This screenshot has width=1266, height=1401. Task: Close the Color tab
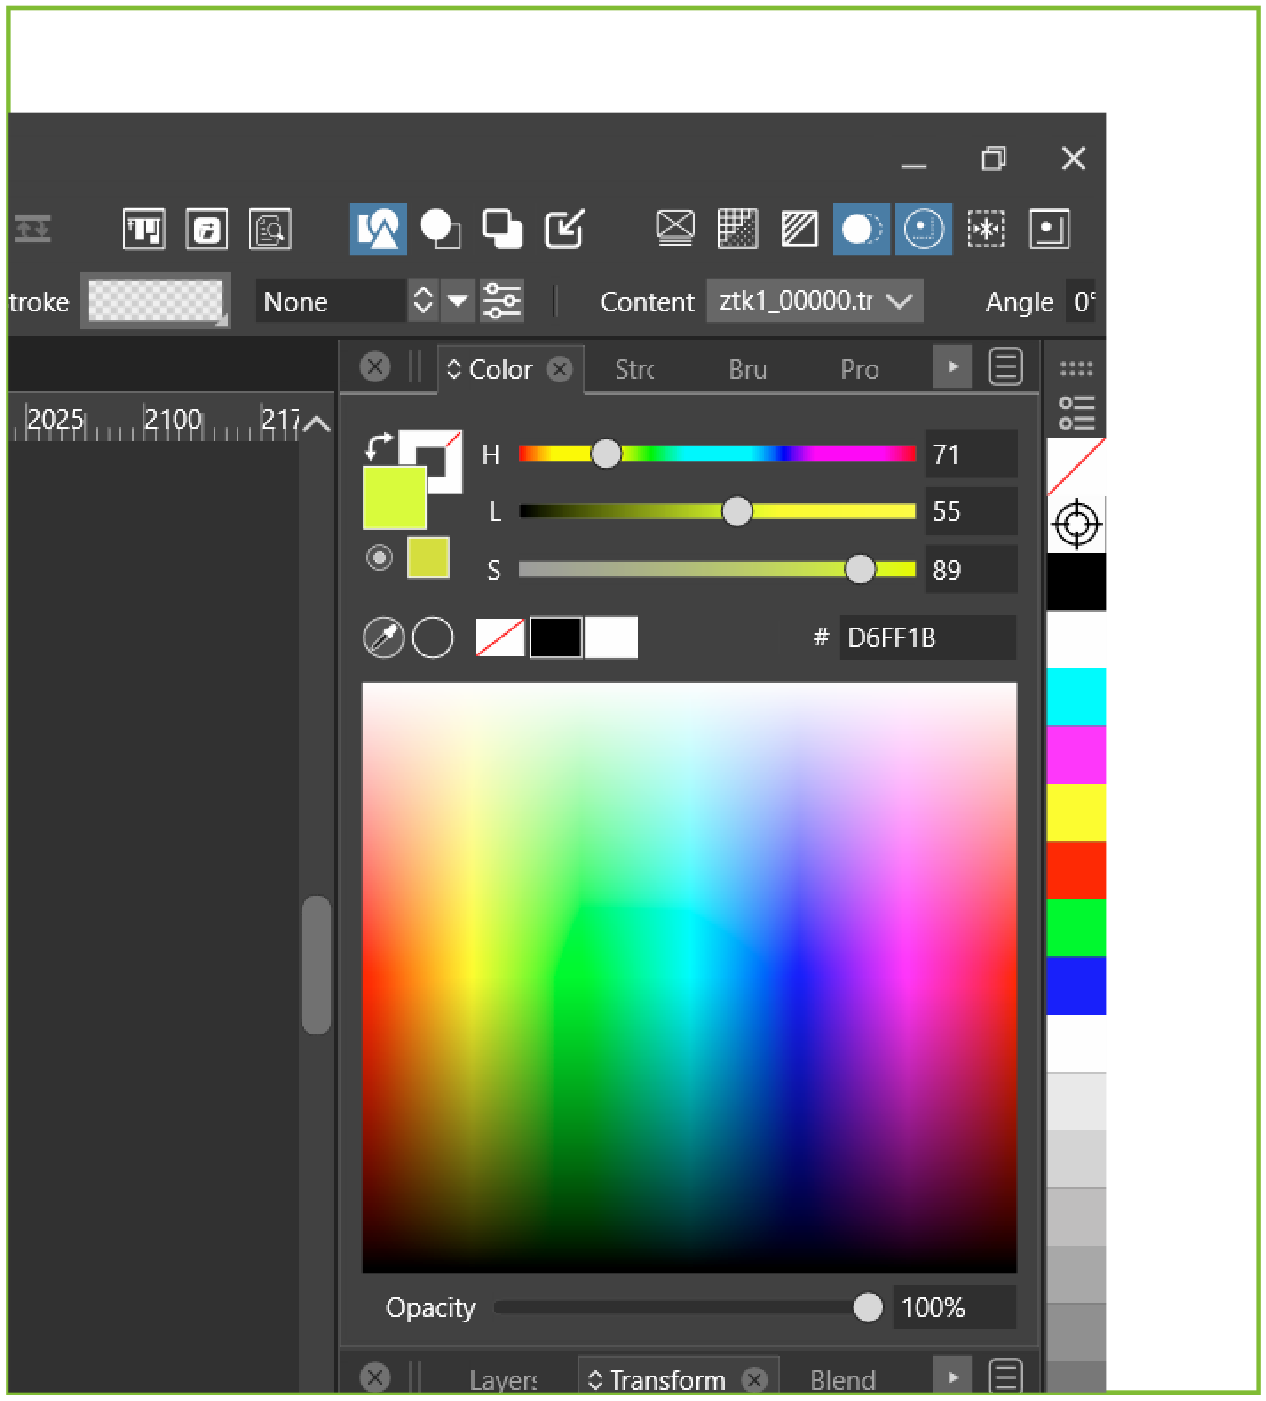point(560,369)
